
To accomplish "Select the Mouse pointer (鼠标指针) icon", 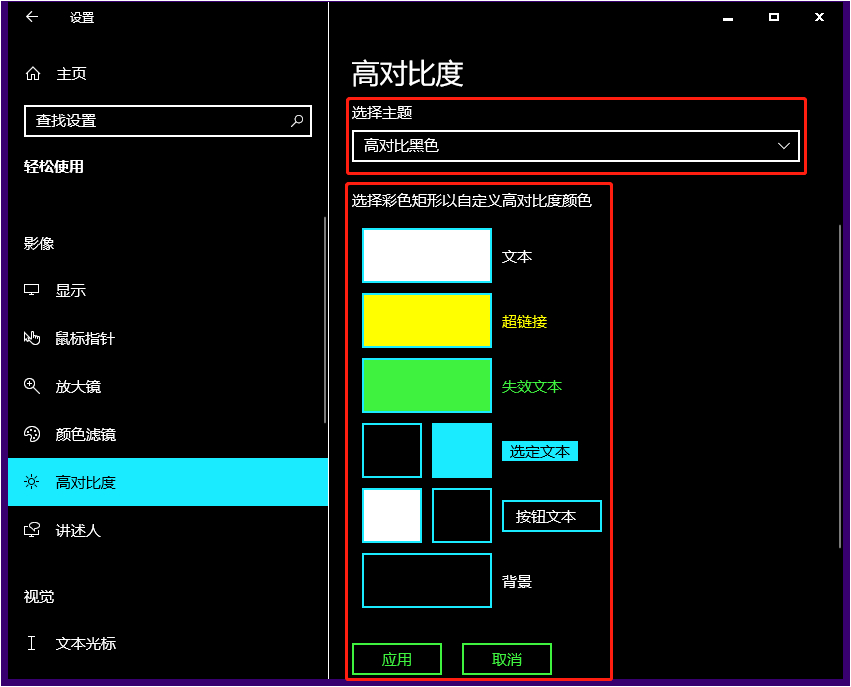I will click(x=30, y=338).
